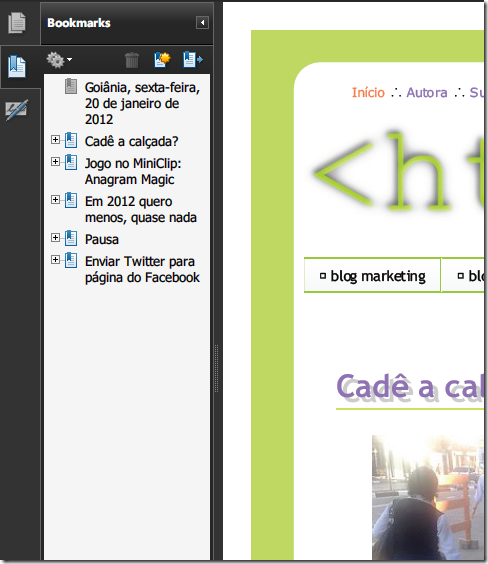Click the '<ht' blog logo header
The width and height of the screenshot is (488, 564).
click(x=398, y=172)
